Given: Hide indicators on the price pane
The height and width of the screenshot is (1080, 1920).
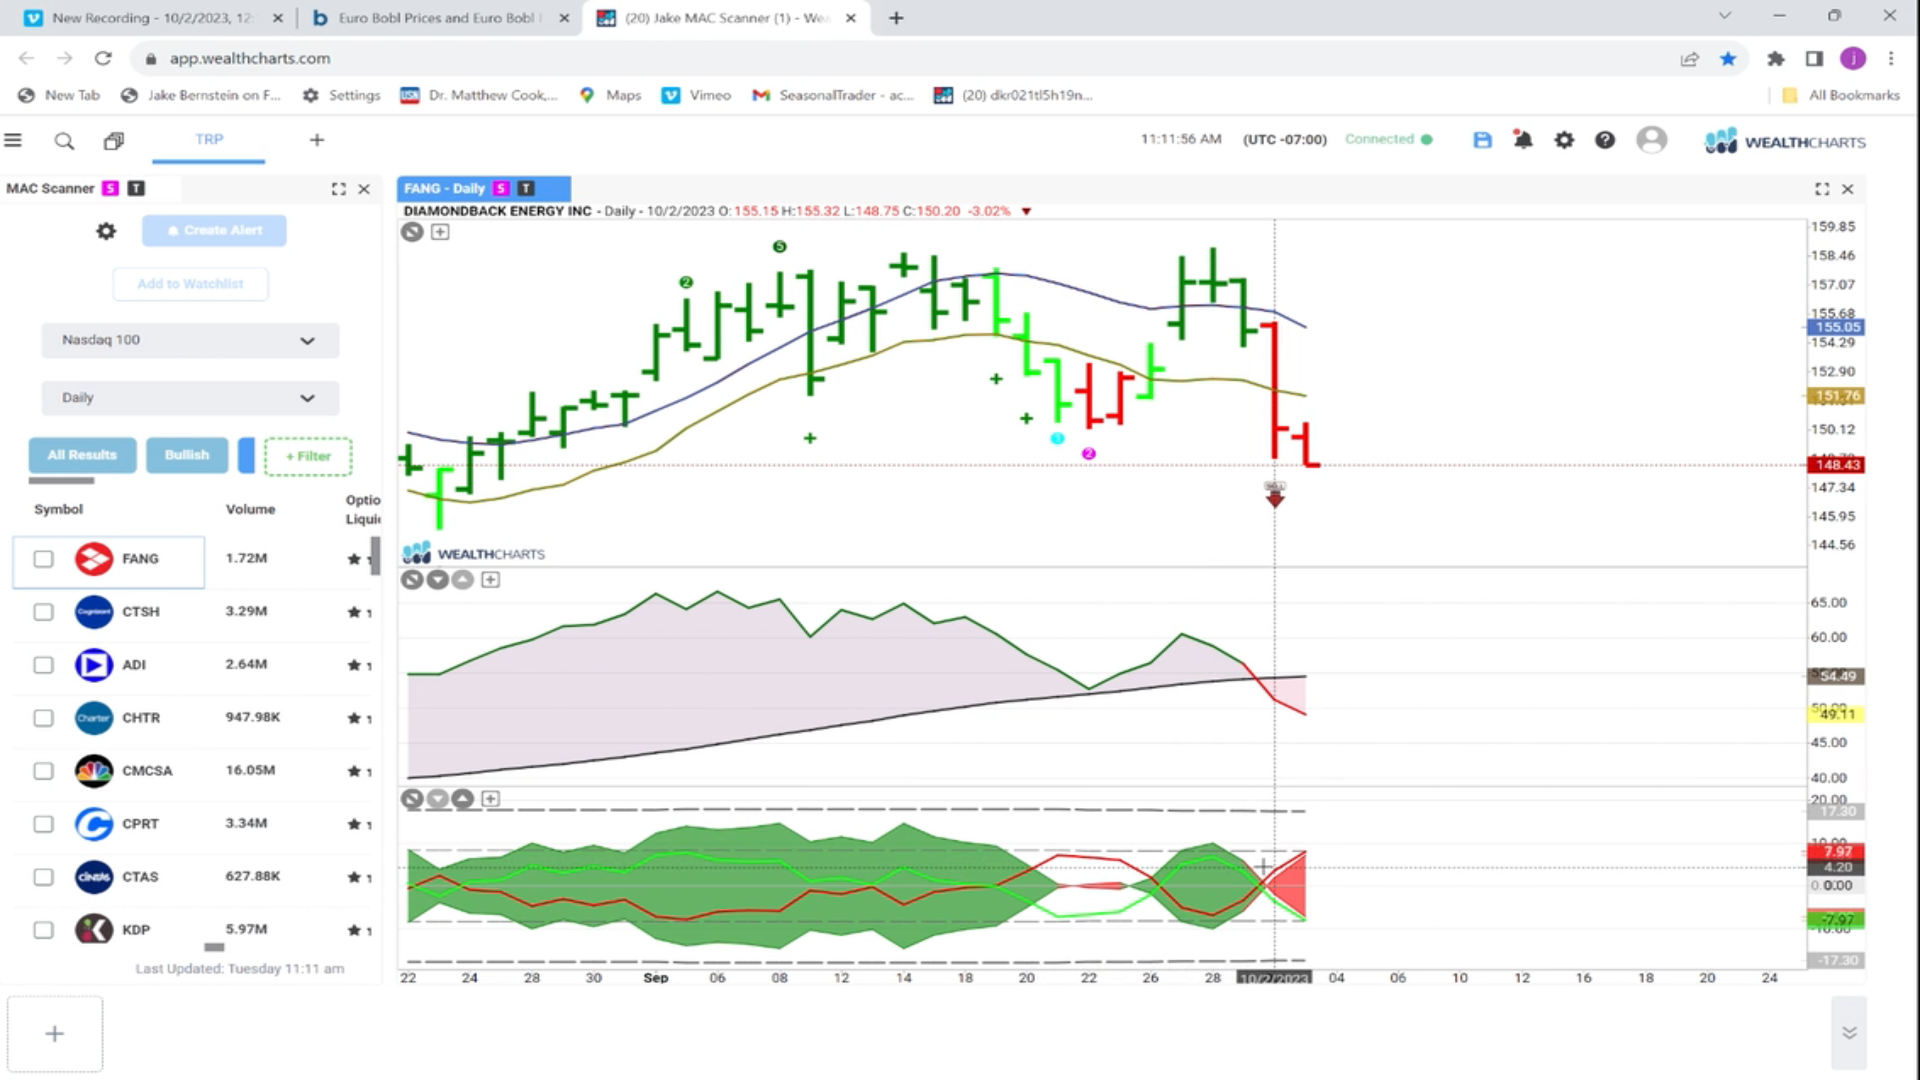Looking at the screenshot, I should tap(412, 232).
